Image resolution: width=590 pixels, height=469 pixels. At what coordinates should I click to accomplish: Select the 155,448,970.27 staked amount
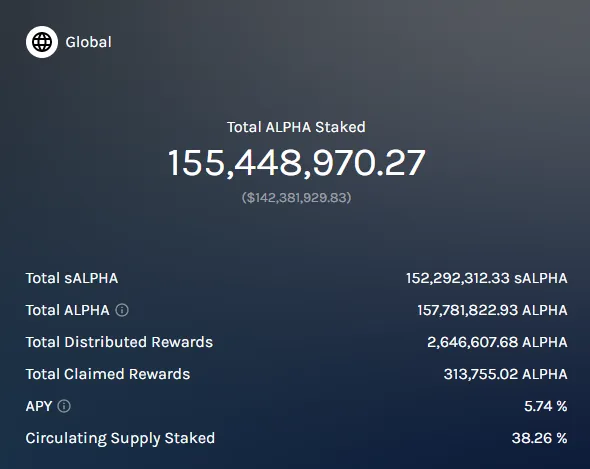[297, 163]
